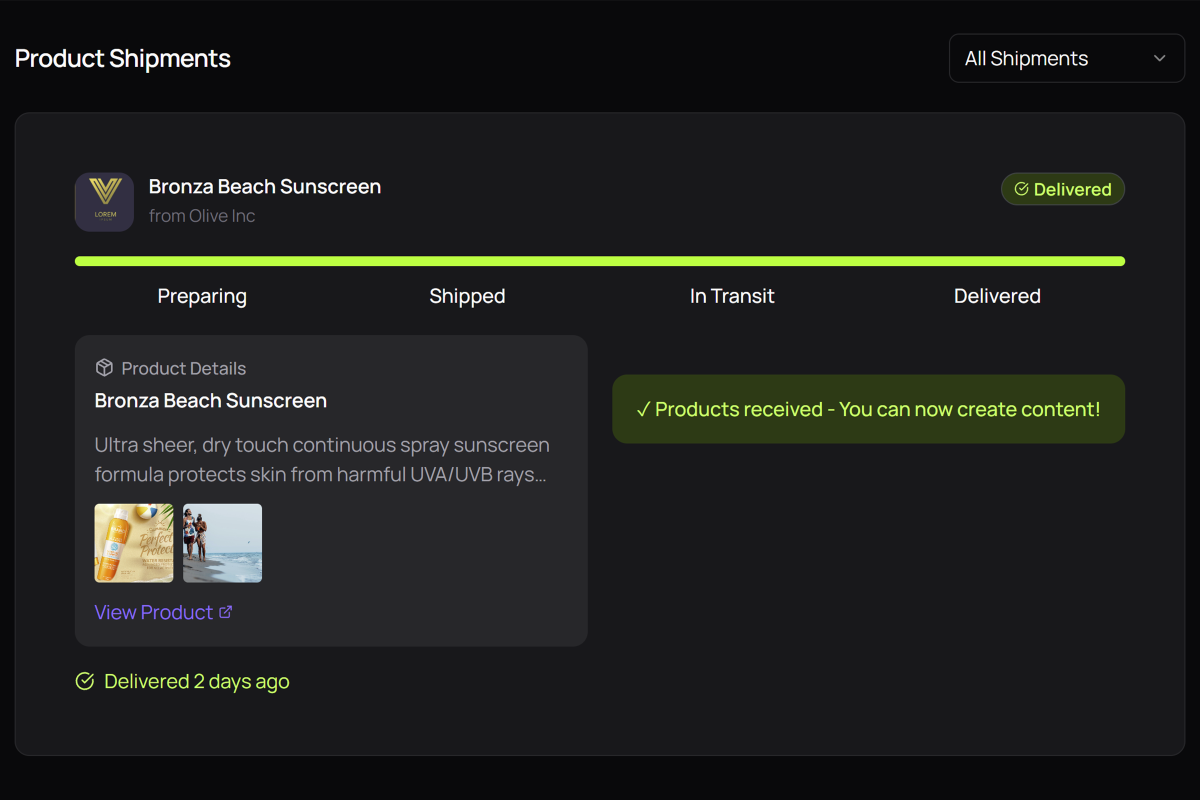Viewport: 1200px width, 800px height.
Task: Click the green shipment progress bar
Action: pyautogui.click(x=600, y=262)
